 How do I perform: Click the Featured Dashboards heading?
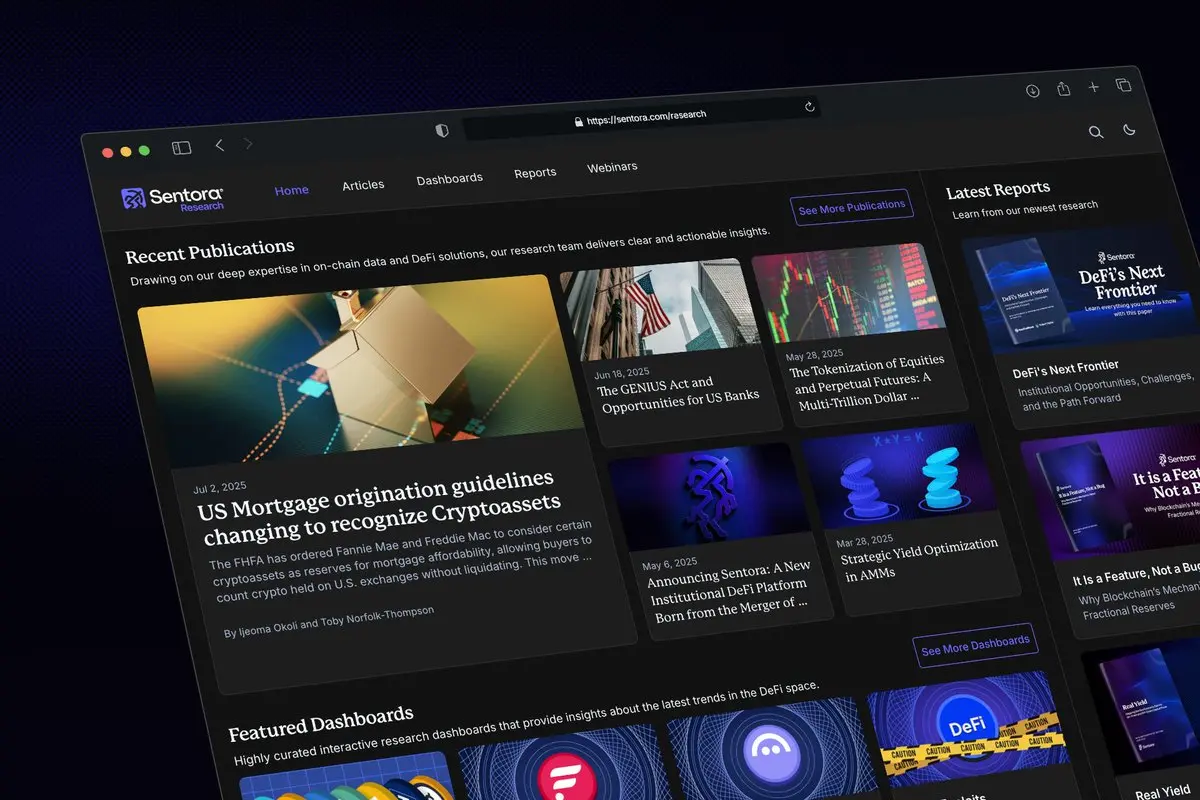point(321,724)
